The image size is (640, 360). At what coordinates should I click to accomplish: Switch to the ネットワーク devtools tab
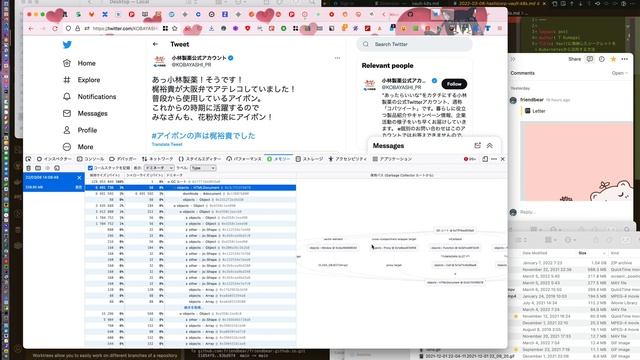click(158, 159)
